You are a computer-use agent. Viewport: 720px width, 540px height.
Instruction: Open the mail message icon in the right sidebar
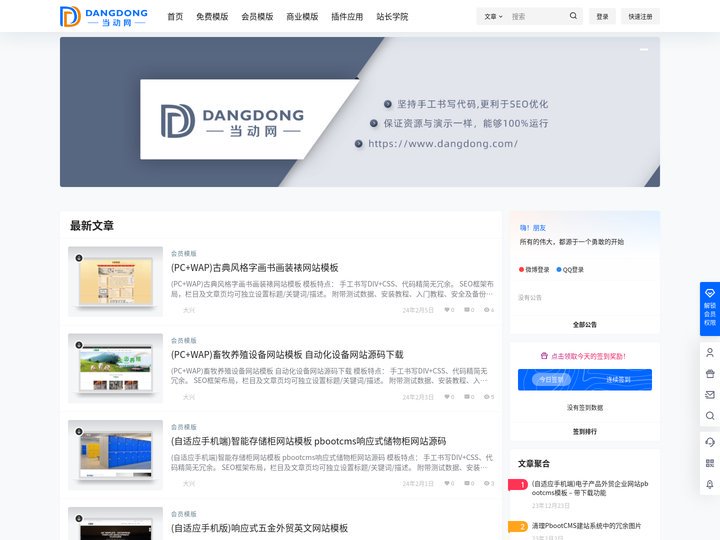[x=709, y=395]
